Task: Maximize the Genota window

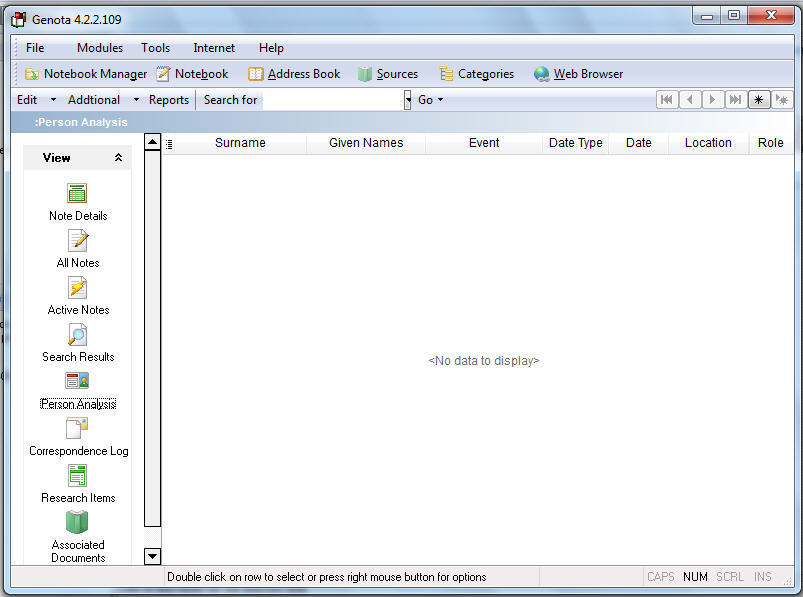Action: tap(734, 16)
